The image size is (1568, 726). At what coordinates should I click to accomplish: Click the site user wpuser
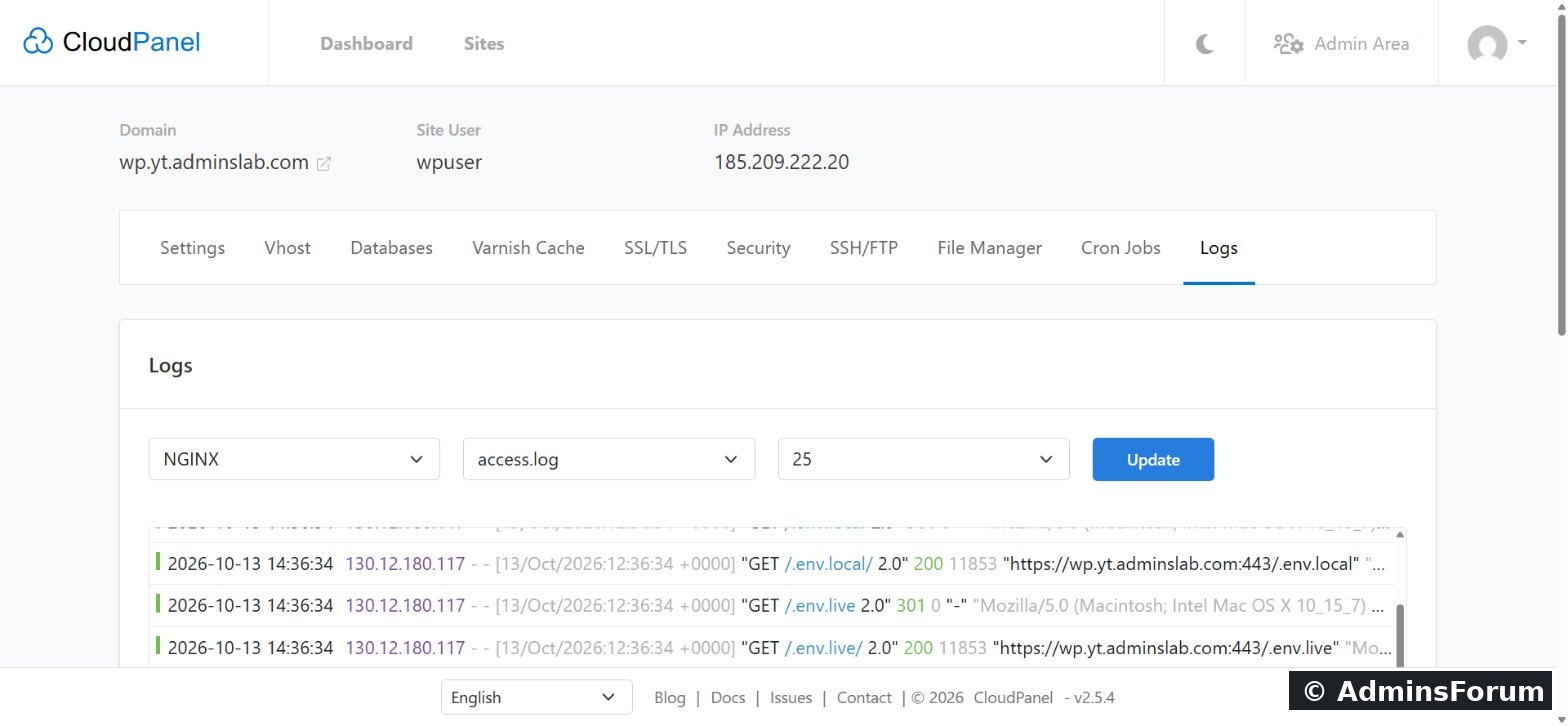(449, 162)
